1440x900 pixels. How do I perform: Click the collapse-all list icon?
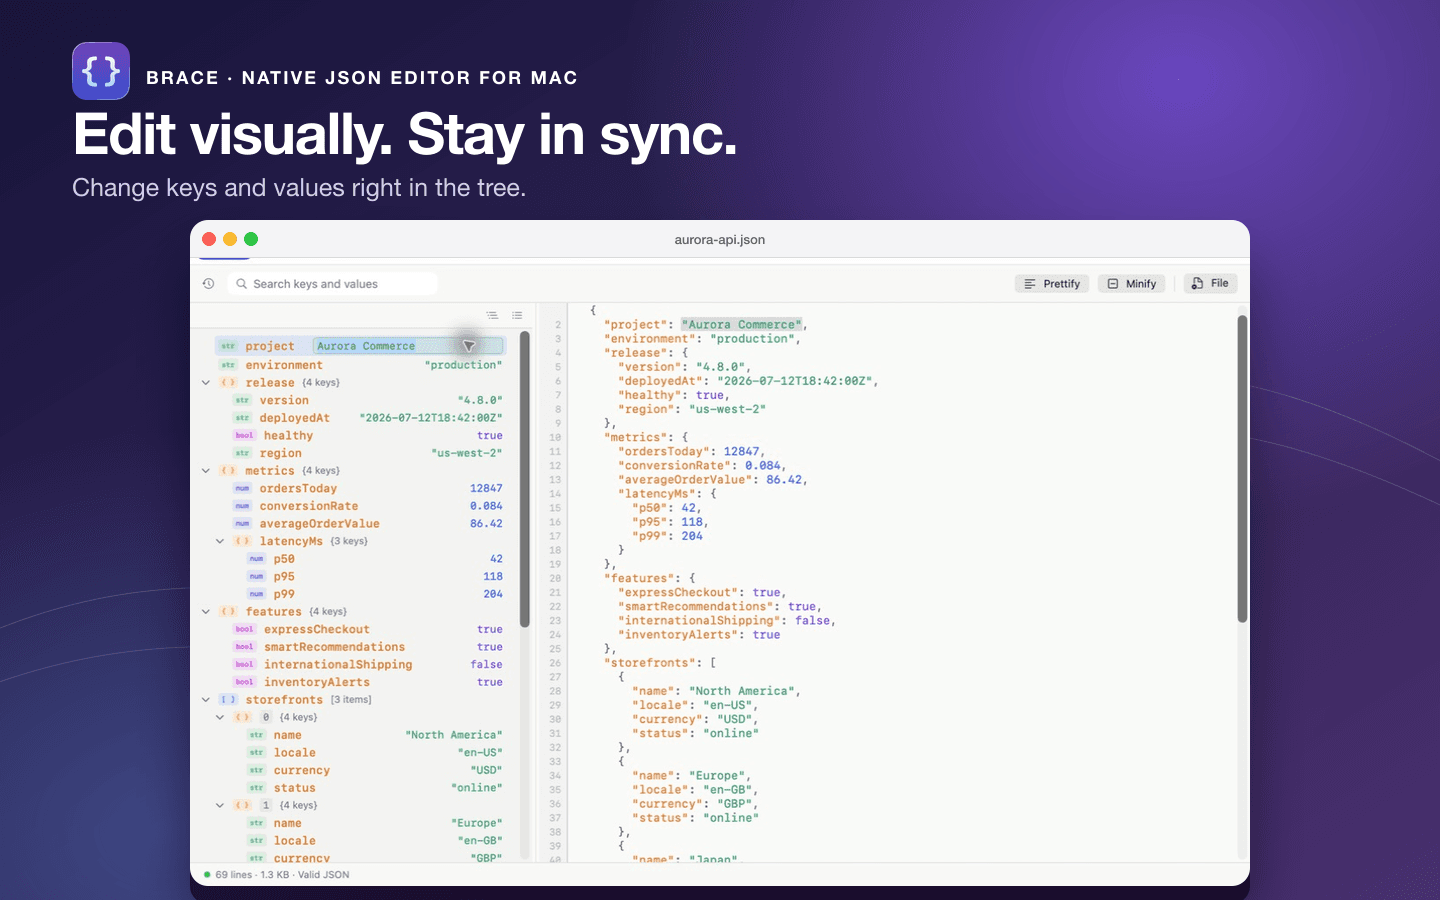tap(517, 315)
